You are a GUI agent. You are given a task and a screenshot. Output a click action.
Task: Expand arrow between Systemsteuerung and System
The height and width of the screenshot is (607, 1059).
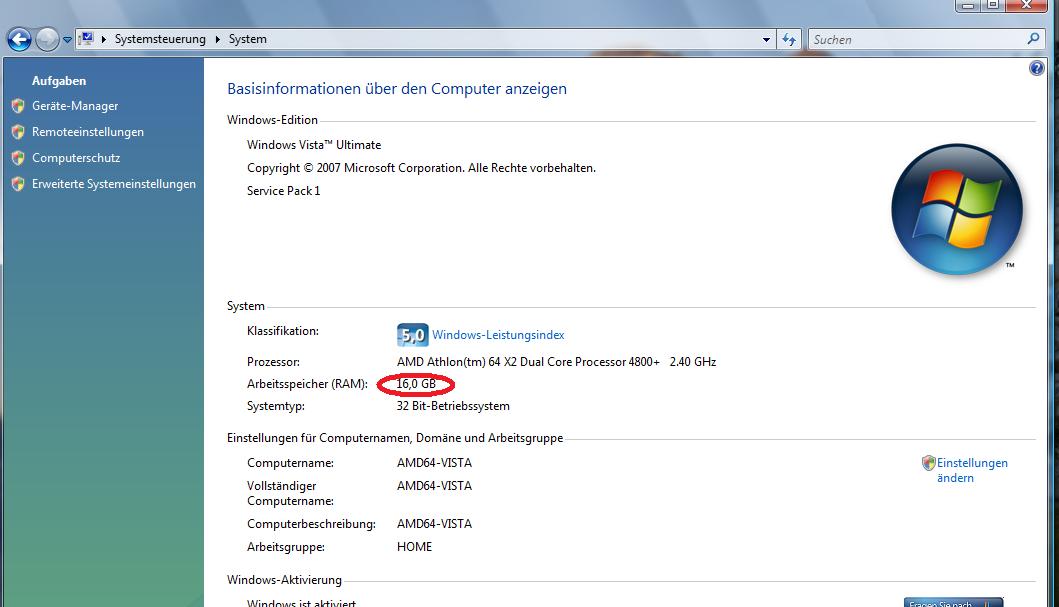(217, 39)
